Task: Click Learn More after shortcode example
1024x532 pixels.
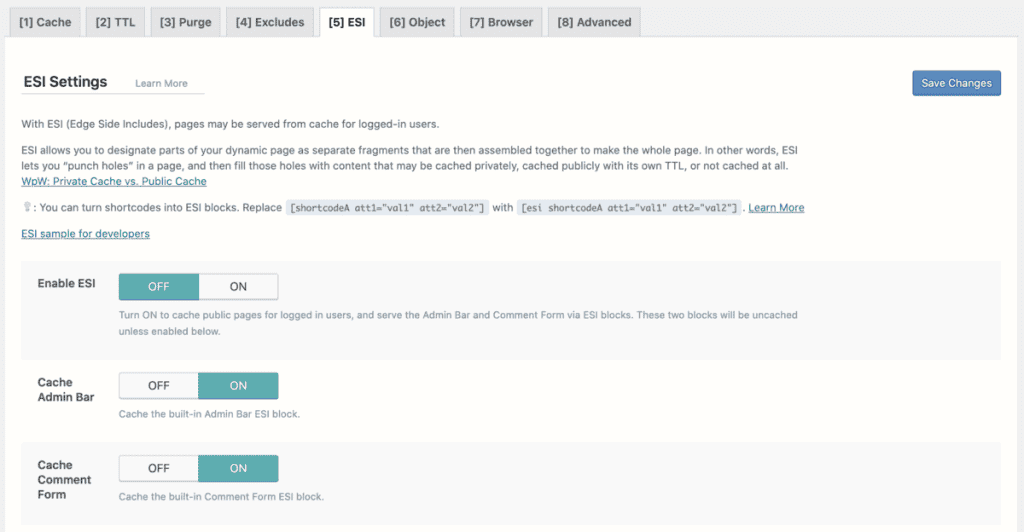Action: tap(776, 208)
